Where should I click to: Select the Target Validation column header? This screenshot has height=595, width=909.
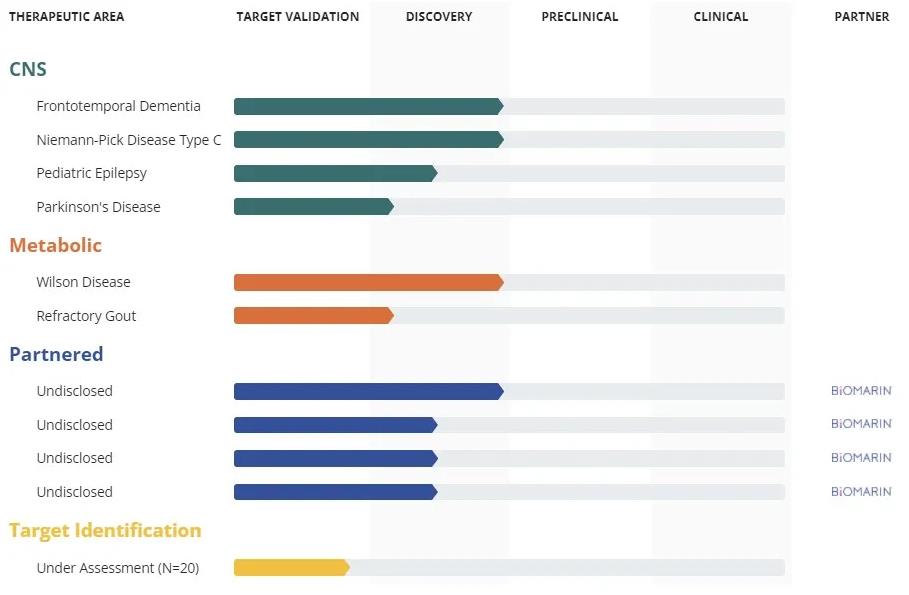coord(297,17)
